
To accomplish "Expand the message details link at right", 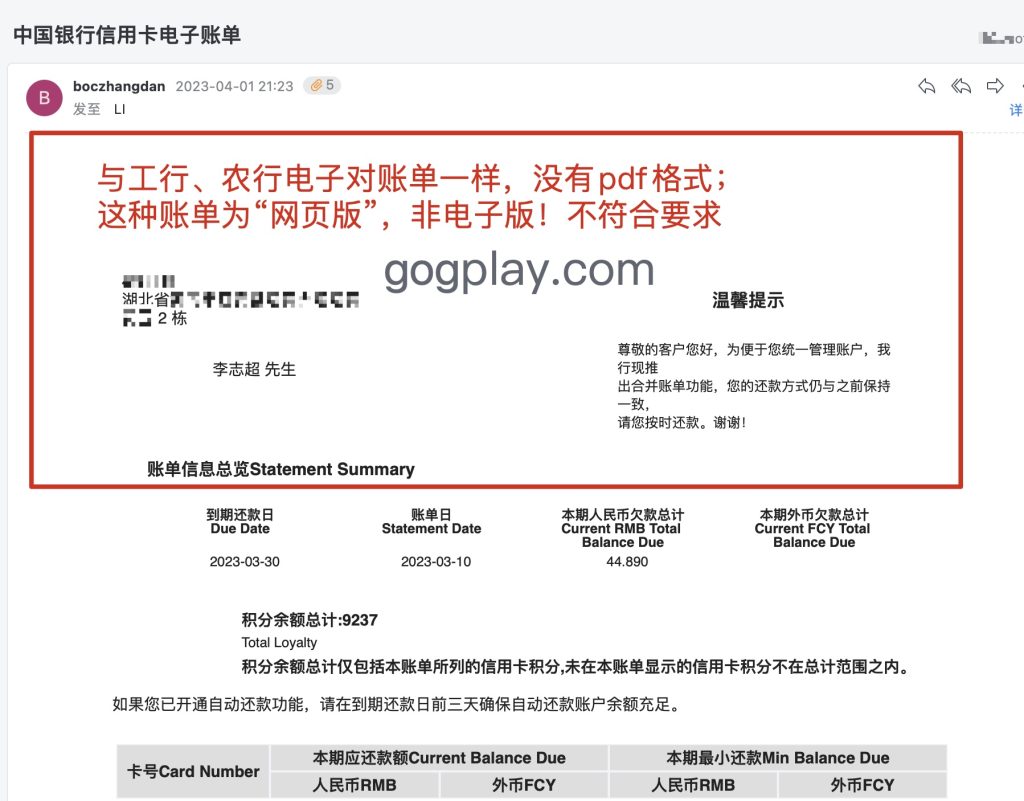I will [1016, 110].
